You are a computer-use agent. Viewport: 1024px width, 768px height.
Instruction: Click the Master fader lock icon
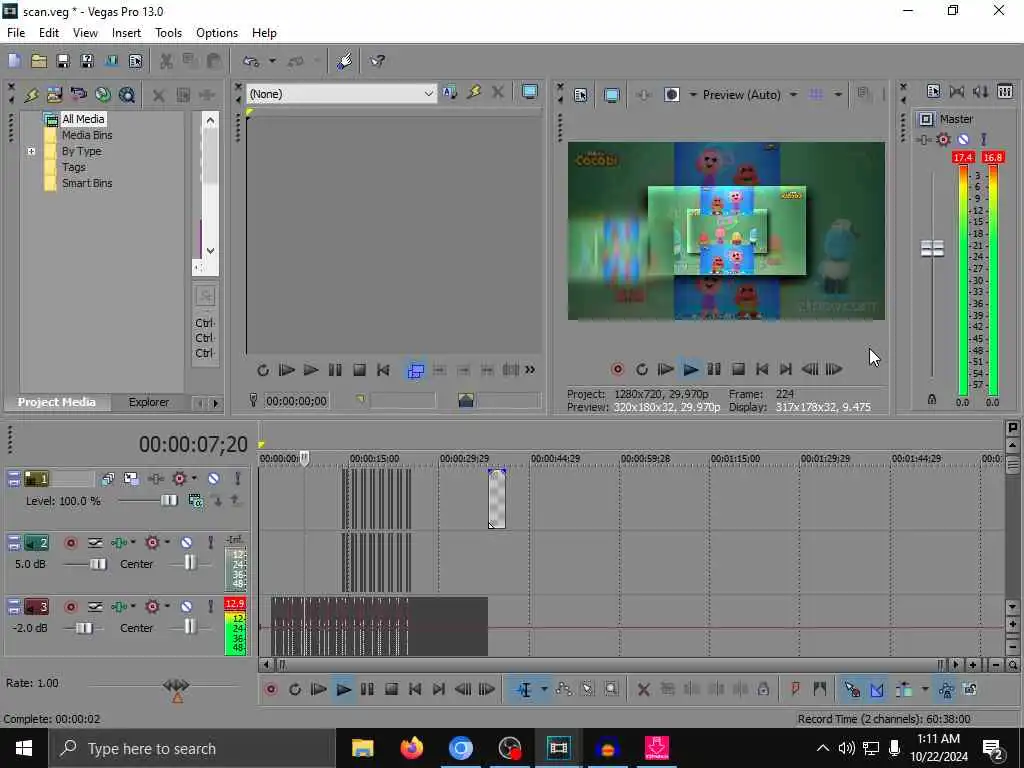[932, 399]
